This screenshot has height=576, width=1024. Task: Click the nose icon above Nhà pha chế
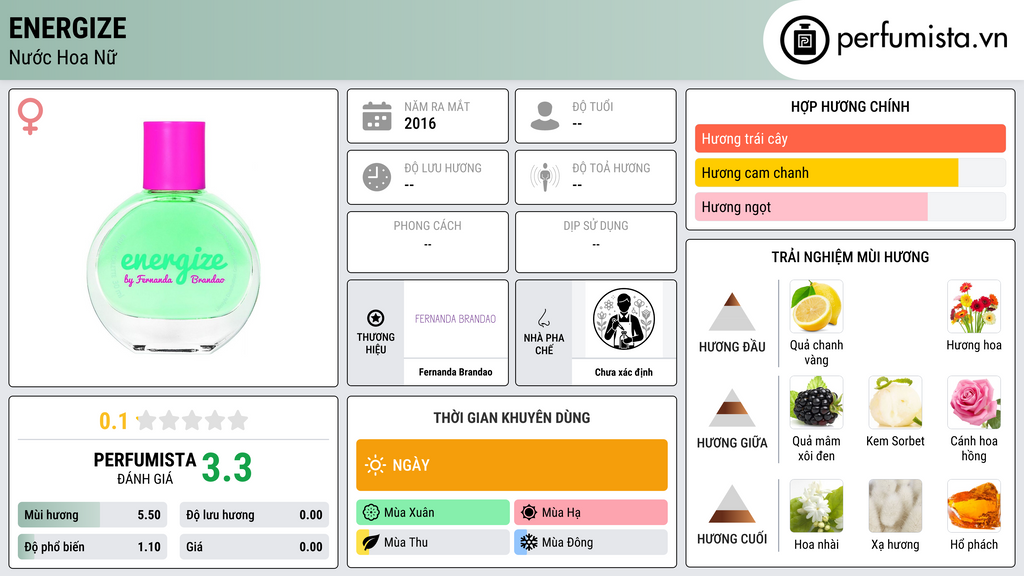543,318
